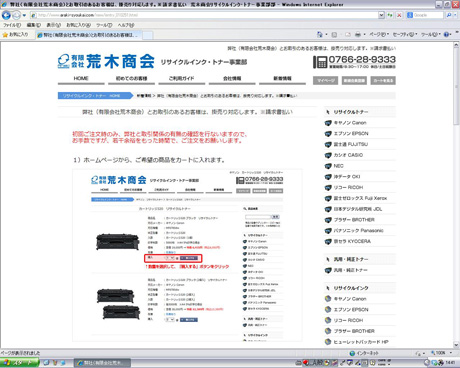Click the Print icon in the command bar
Viewport: 460px width, 368px height.
(x=358, y=34)
